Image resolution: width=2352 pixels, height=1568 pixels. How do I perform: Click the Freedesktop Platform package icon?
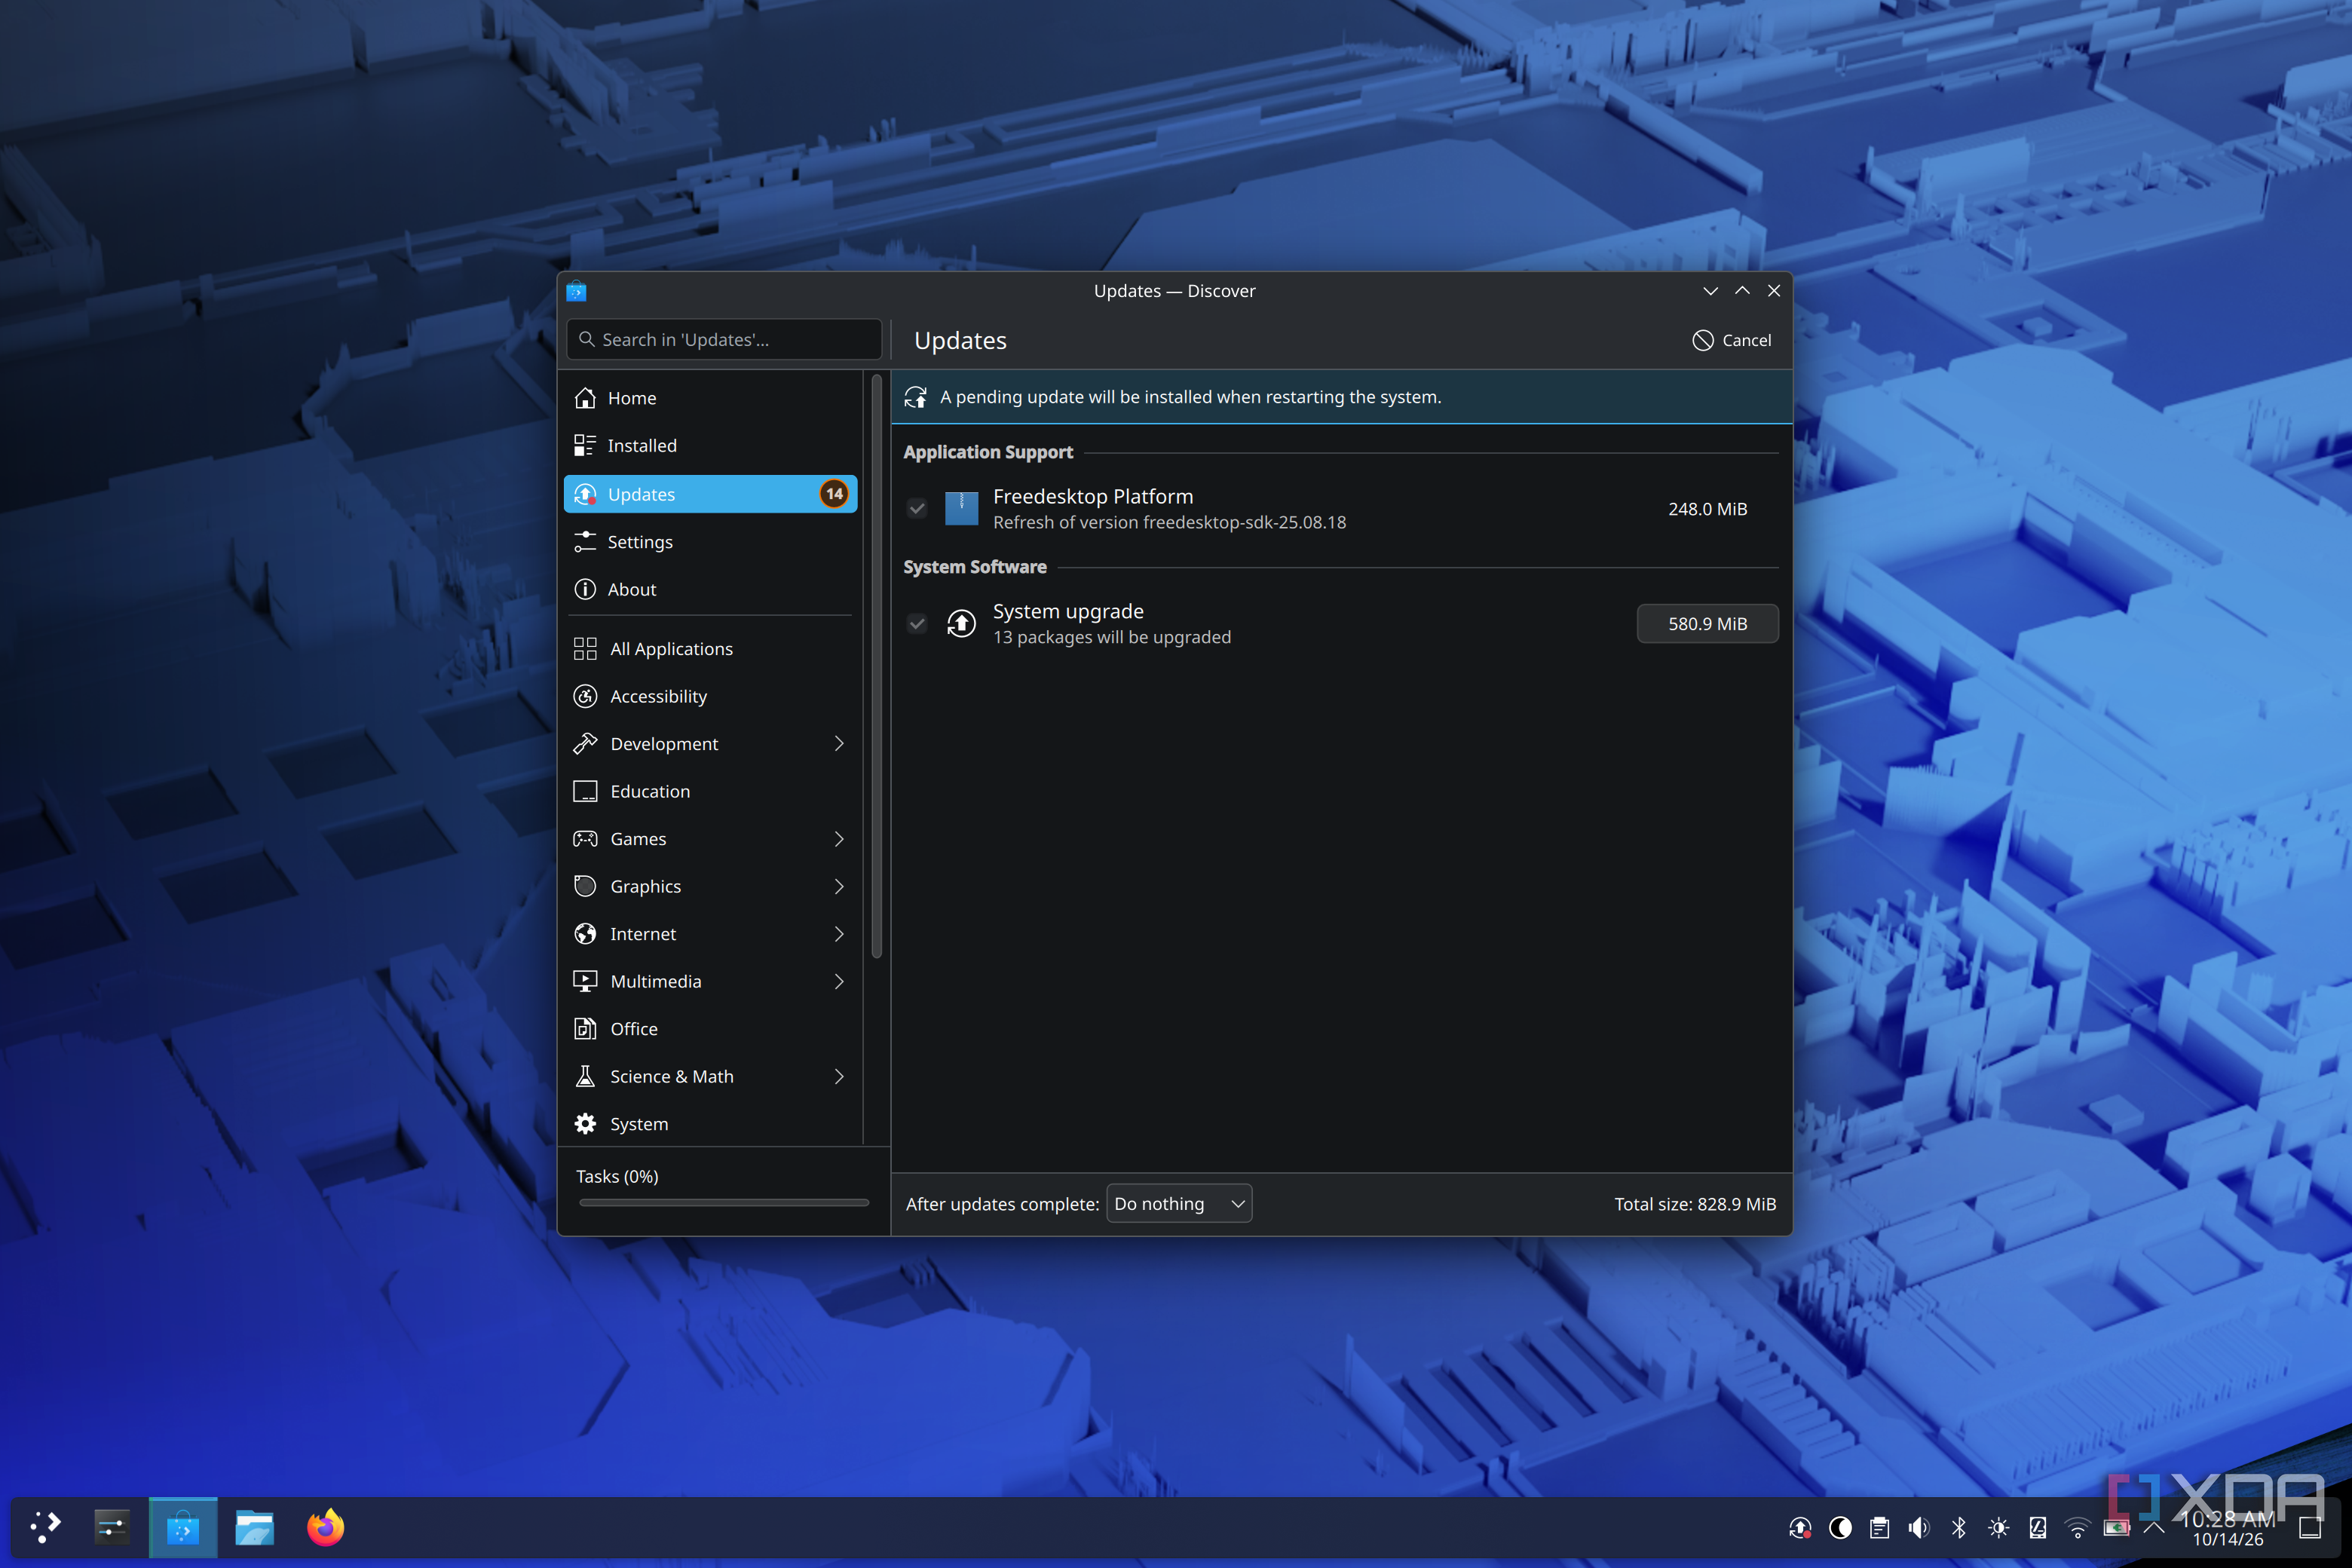[961, 508]
